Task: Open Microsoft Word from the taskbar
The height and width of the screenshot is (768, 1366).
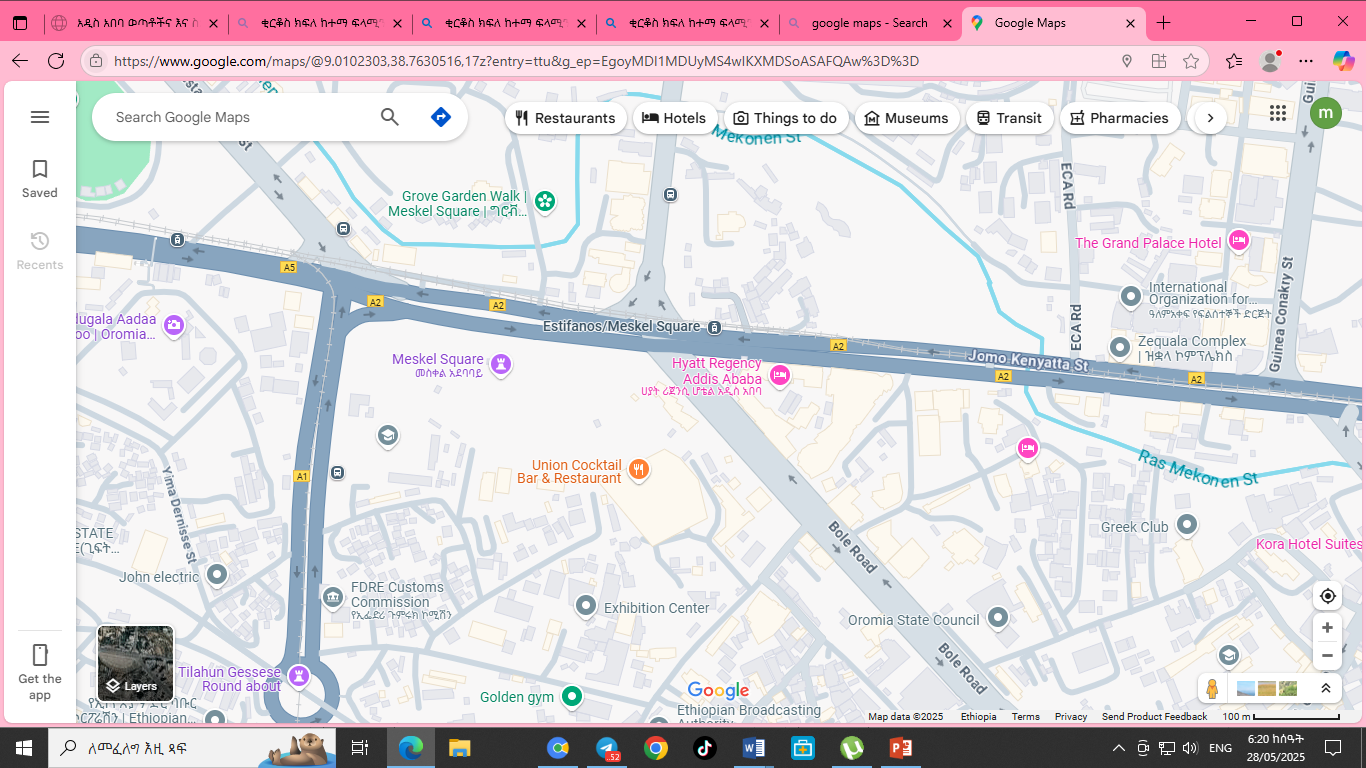Action: [753, 748]
